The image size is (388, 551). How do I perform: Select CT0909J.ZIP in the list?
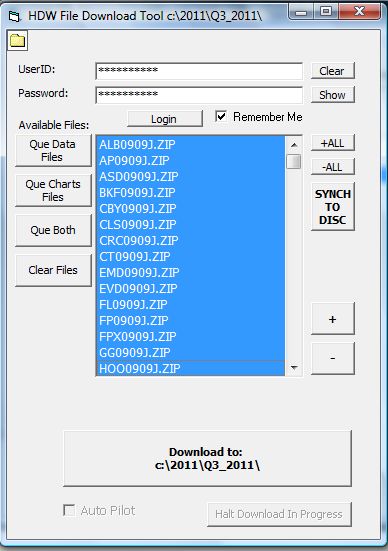coord(190,257)
